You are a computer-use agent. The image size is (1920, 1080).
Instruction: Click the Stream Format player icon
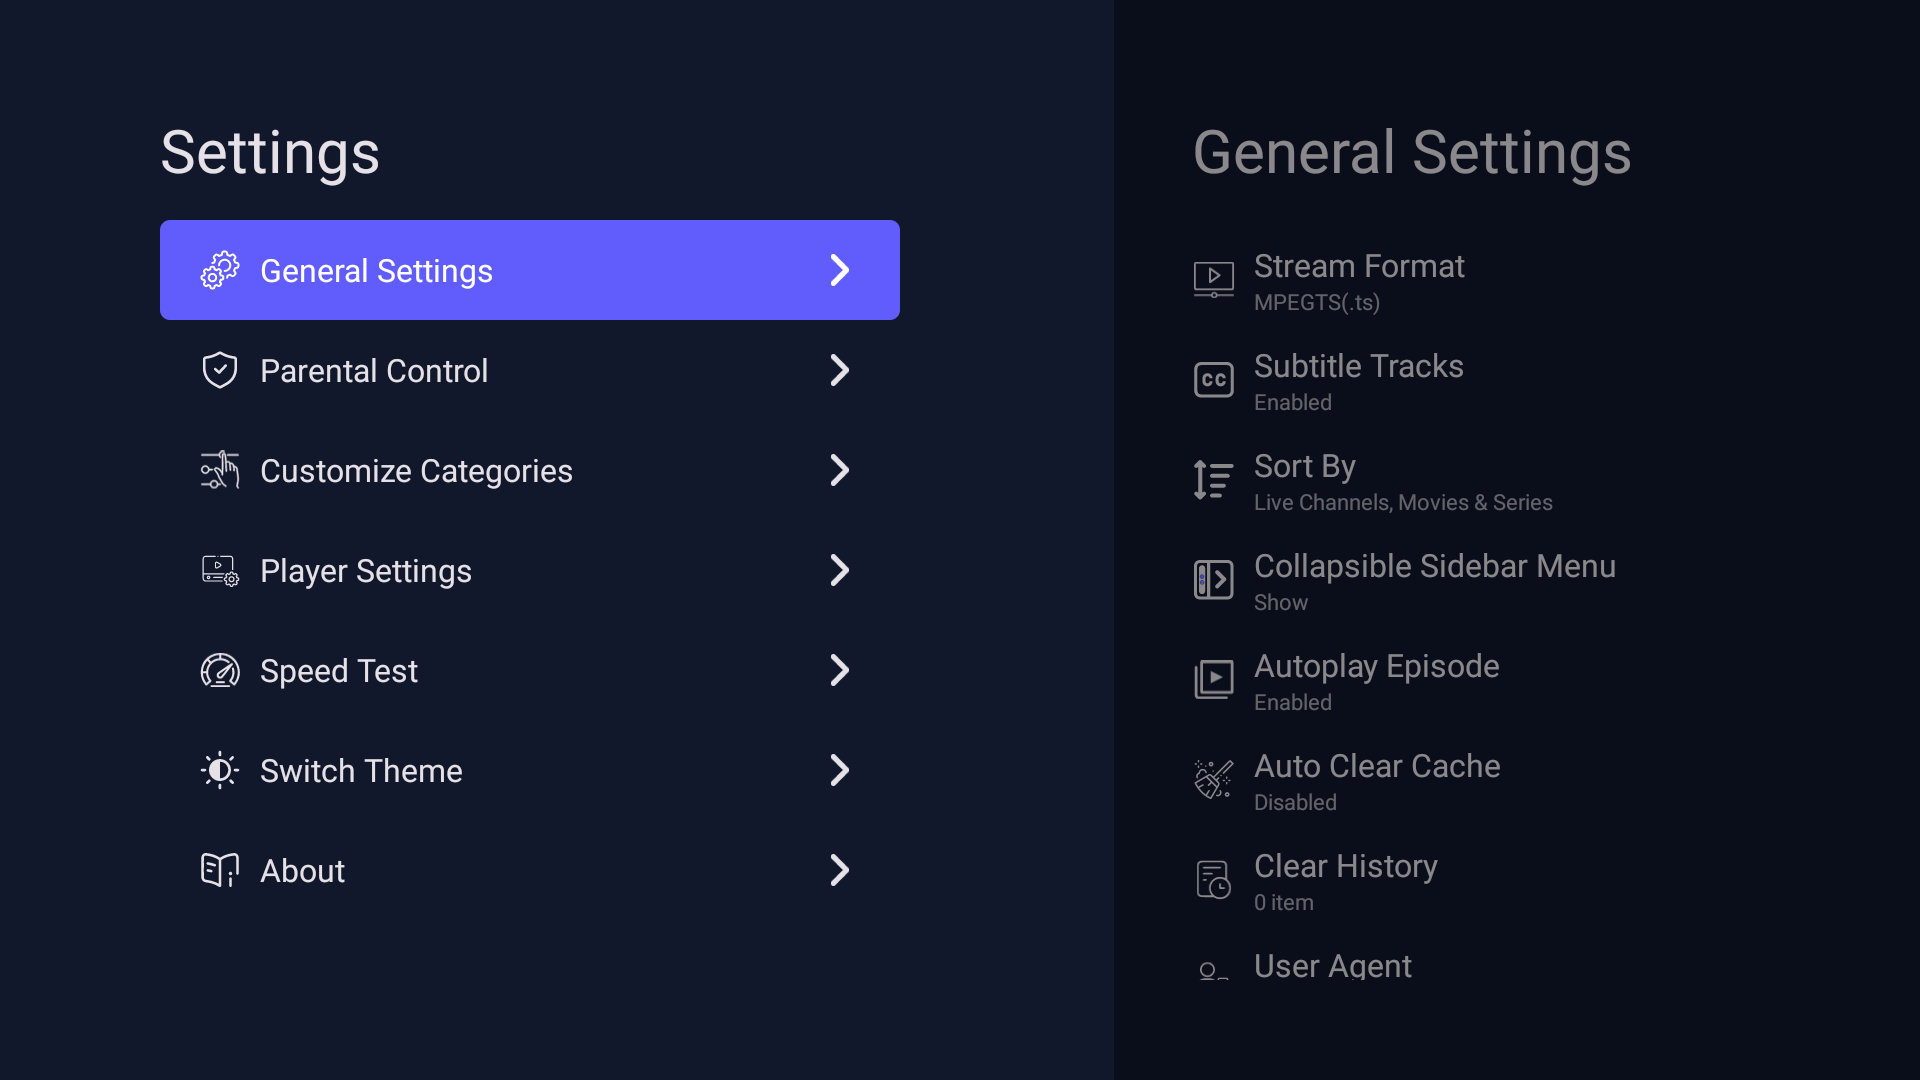tap(1213, 280)
